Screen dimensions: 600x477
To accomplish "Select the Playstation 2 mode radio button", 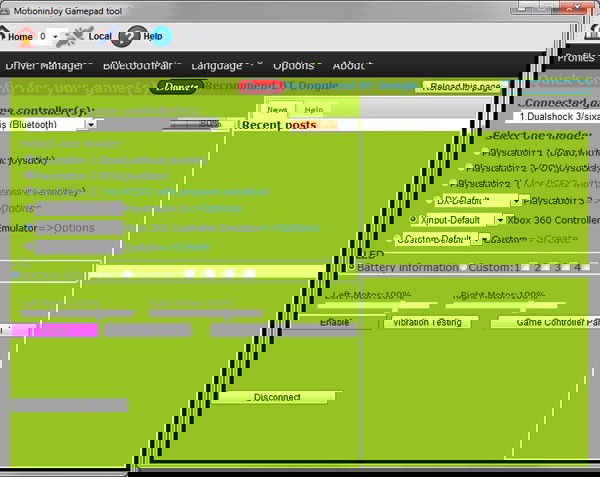I will click(469, 168).
